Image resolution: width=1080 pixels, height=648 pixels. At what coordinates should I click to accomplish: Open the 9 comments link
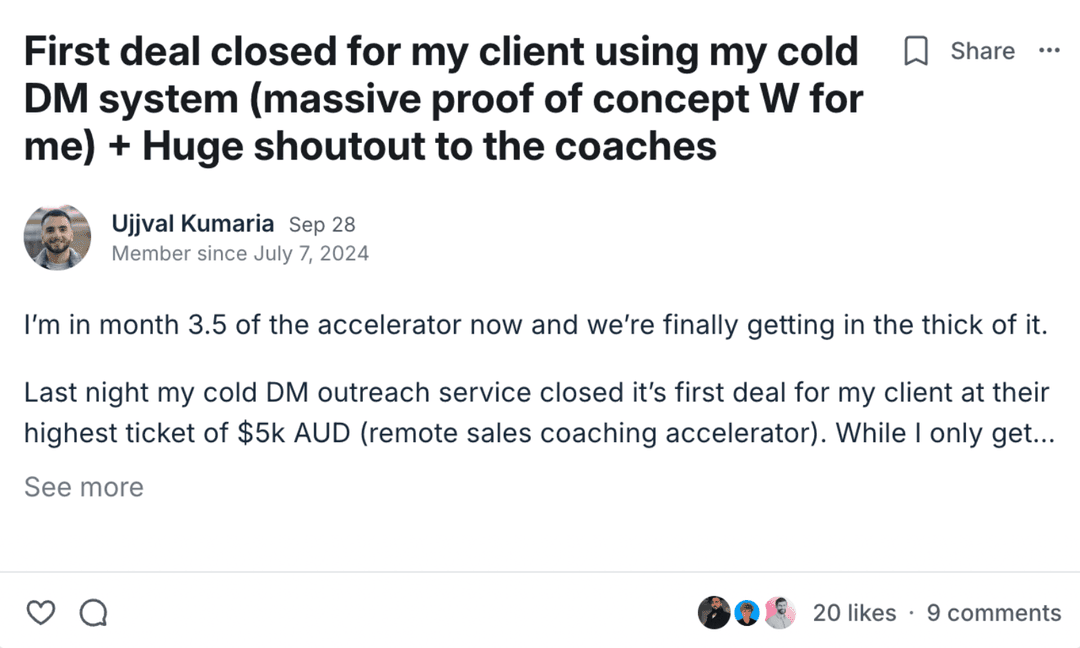click(x=993, y=613)
